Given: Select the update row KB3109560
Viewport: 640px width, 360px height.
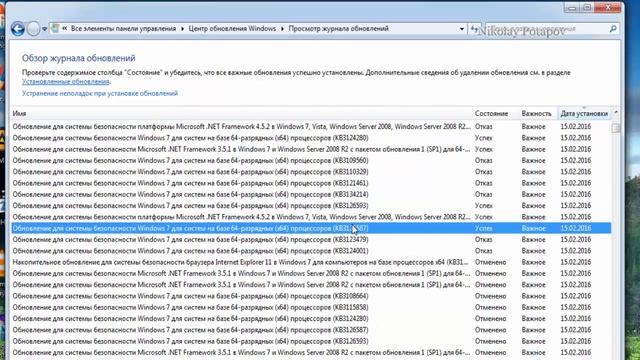Looking at the screenshot, I should 311,160.
